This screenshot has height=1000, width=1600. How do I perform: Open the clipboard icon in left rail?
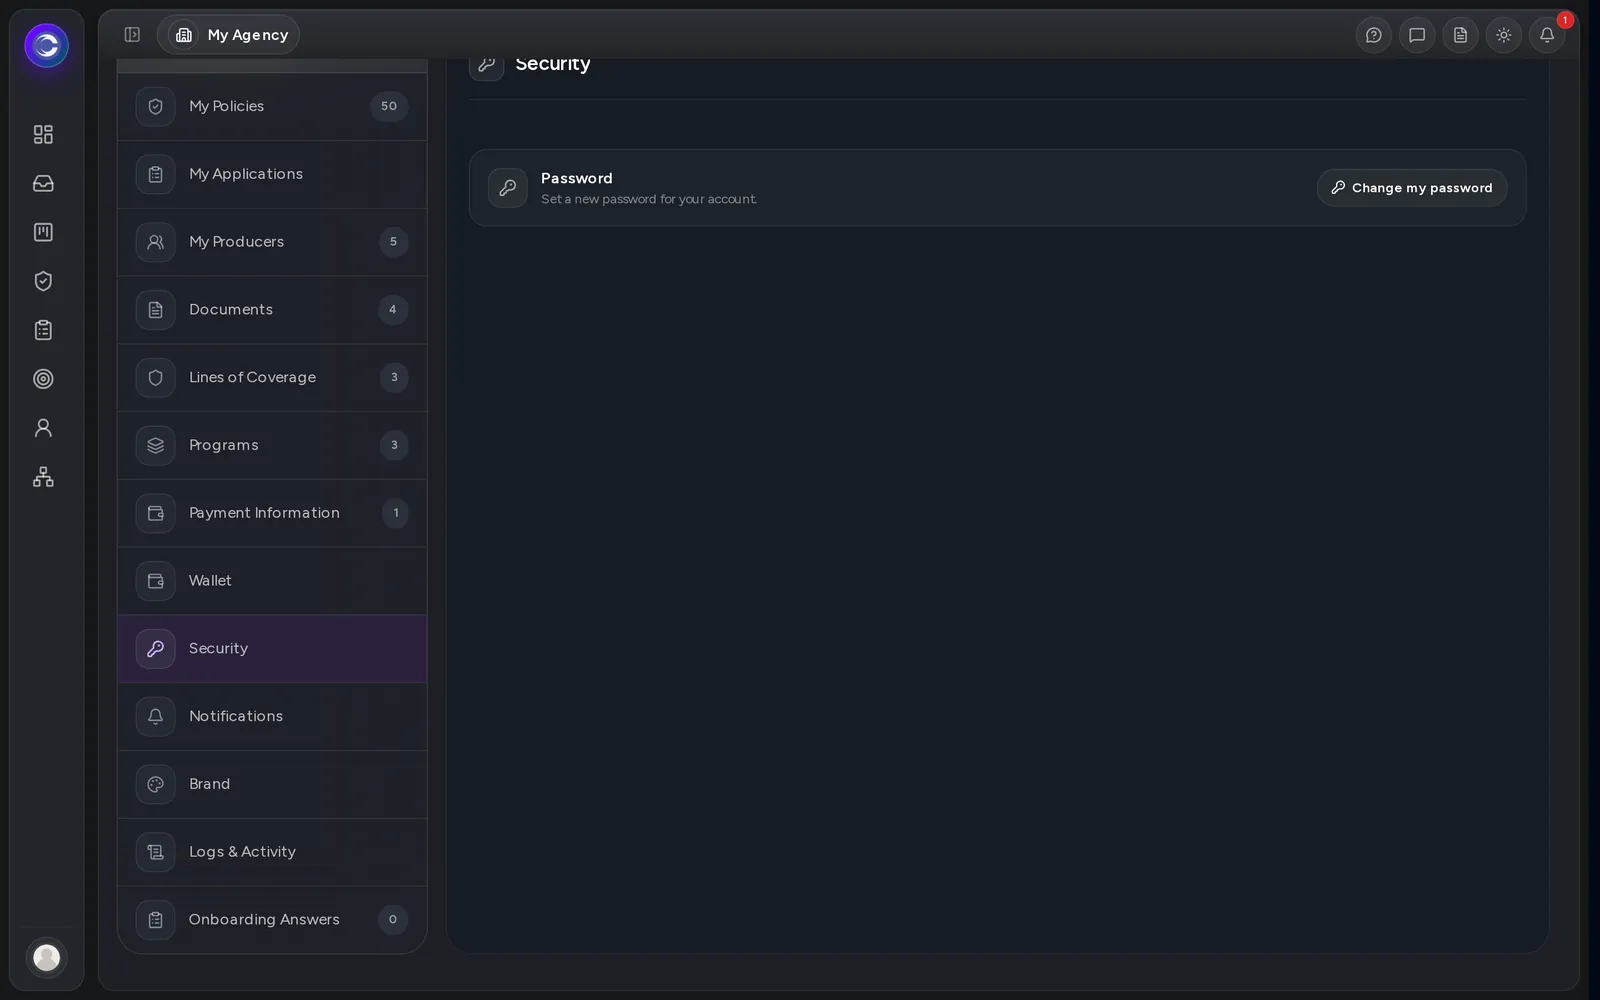pyautogui.click(x=43, y=330)
